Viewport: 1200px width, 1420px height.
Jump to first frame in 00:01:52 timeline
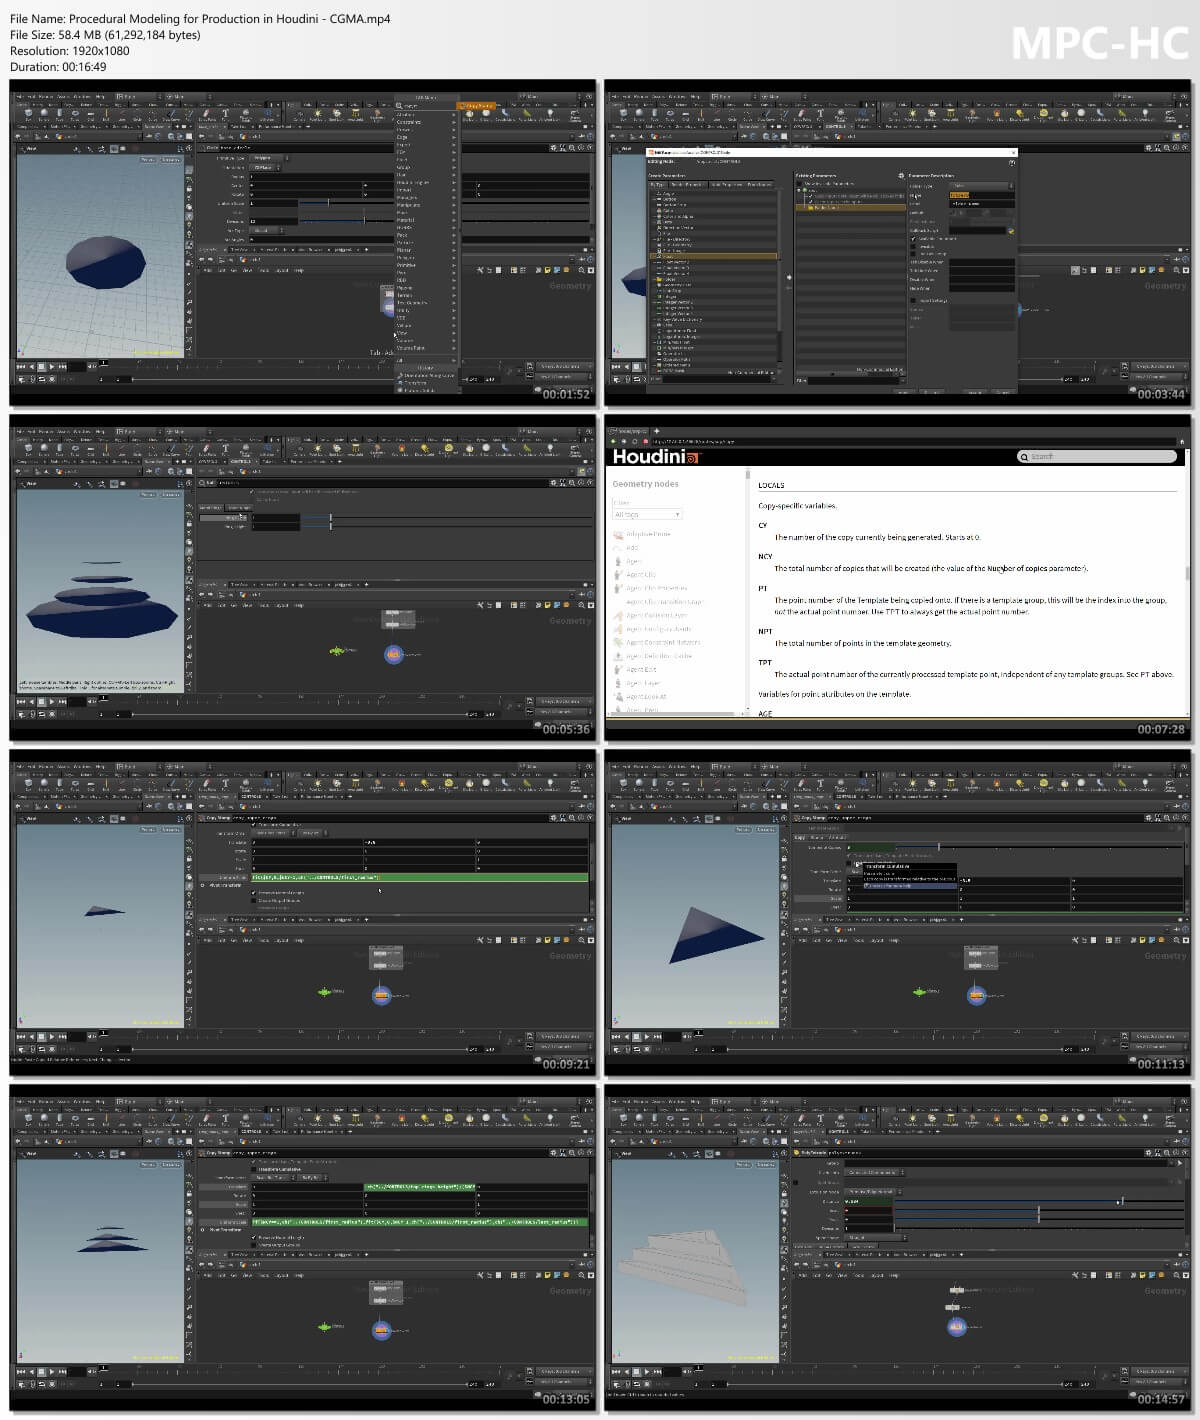pyautogui.click(x=20, y=366)
